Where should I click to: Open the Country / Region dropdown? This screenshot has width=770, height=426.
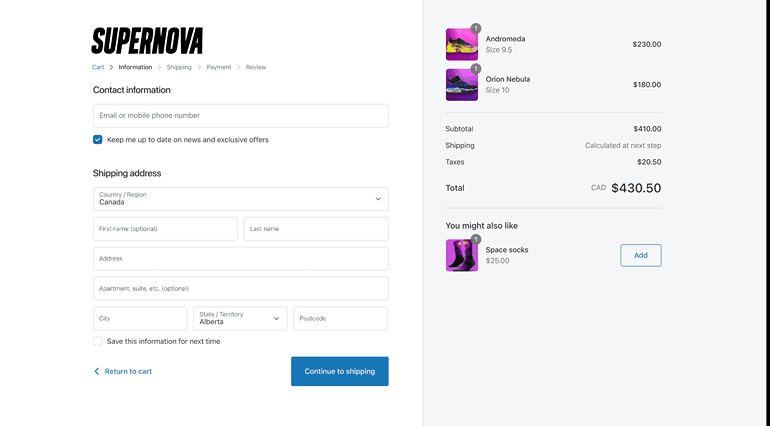pyautogui.click(x=241, y=199)
